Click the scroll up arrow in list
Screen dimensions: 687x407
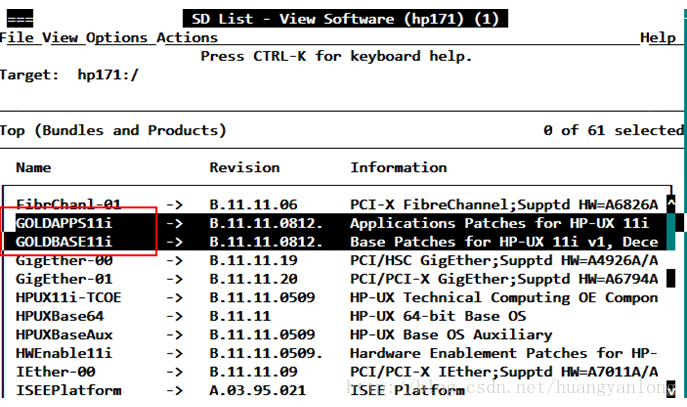click(x=671, y=204)
